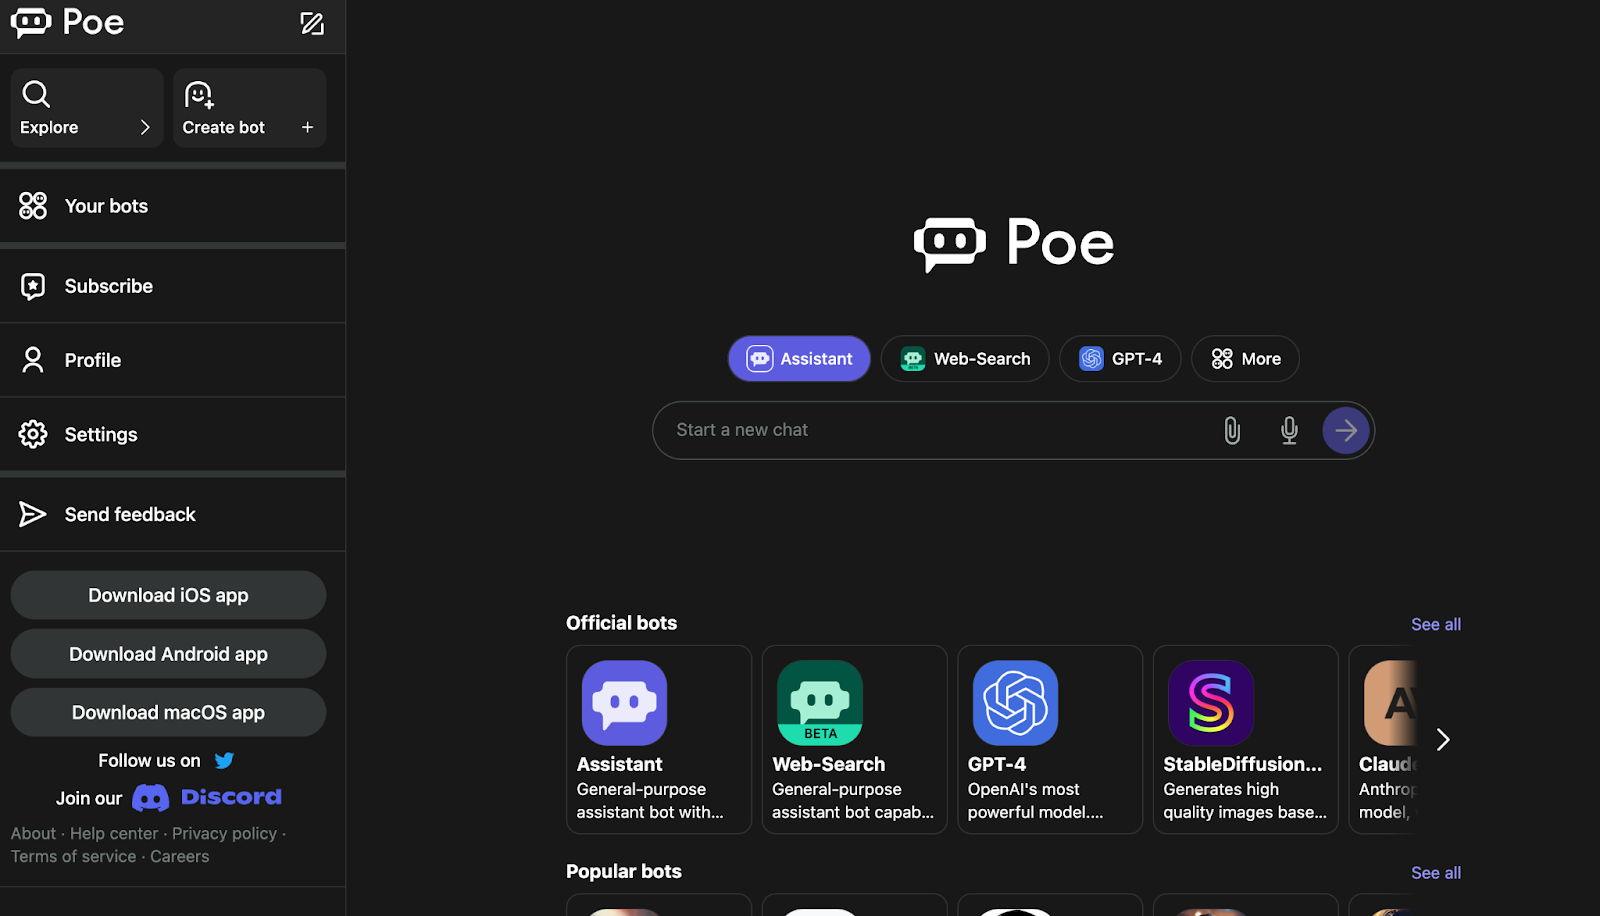Click the Poe logo in the sidebar
Viewport: 1600px width, 916px height.
point(67,22)
